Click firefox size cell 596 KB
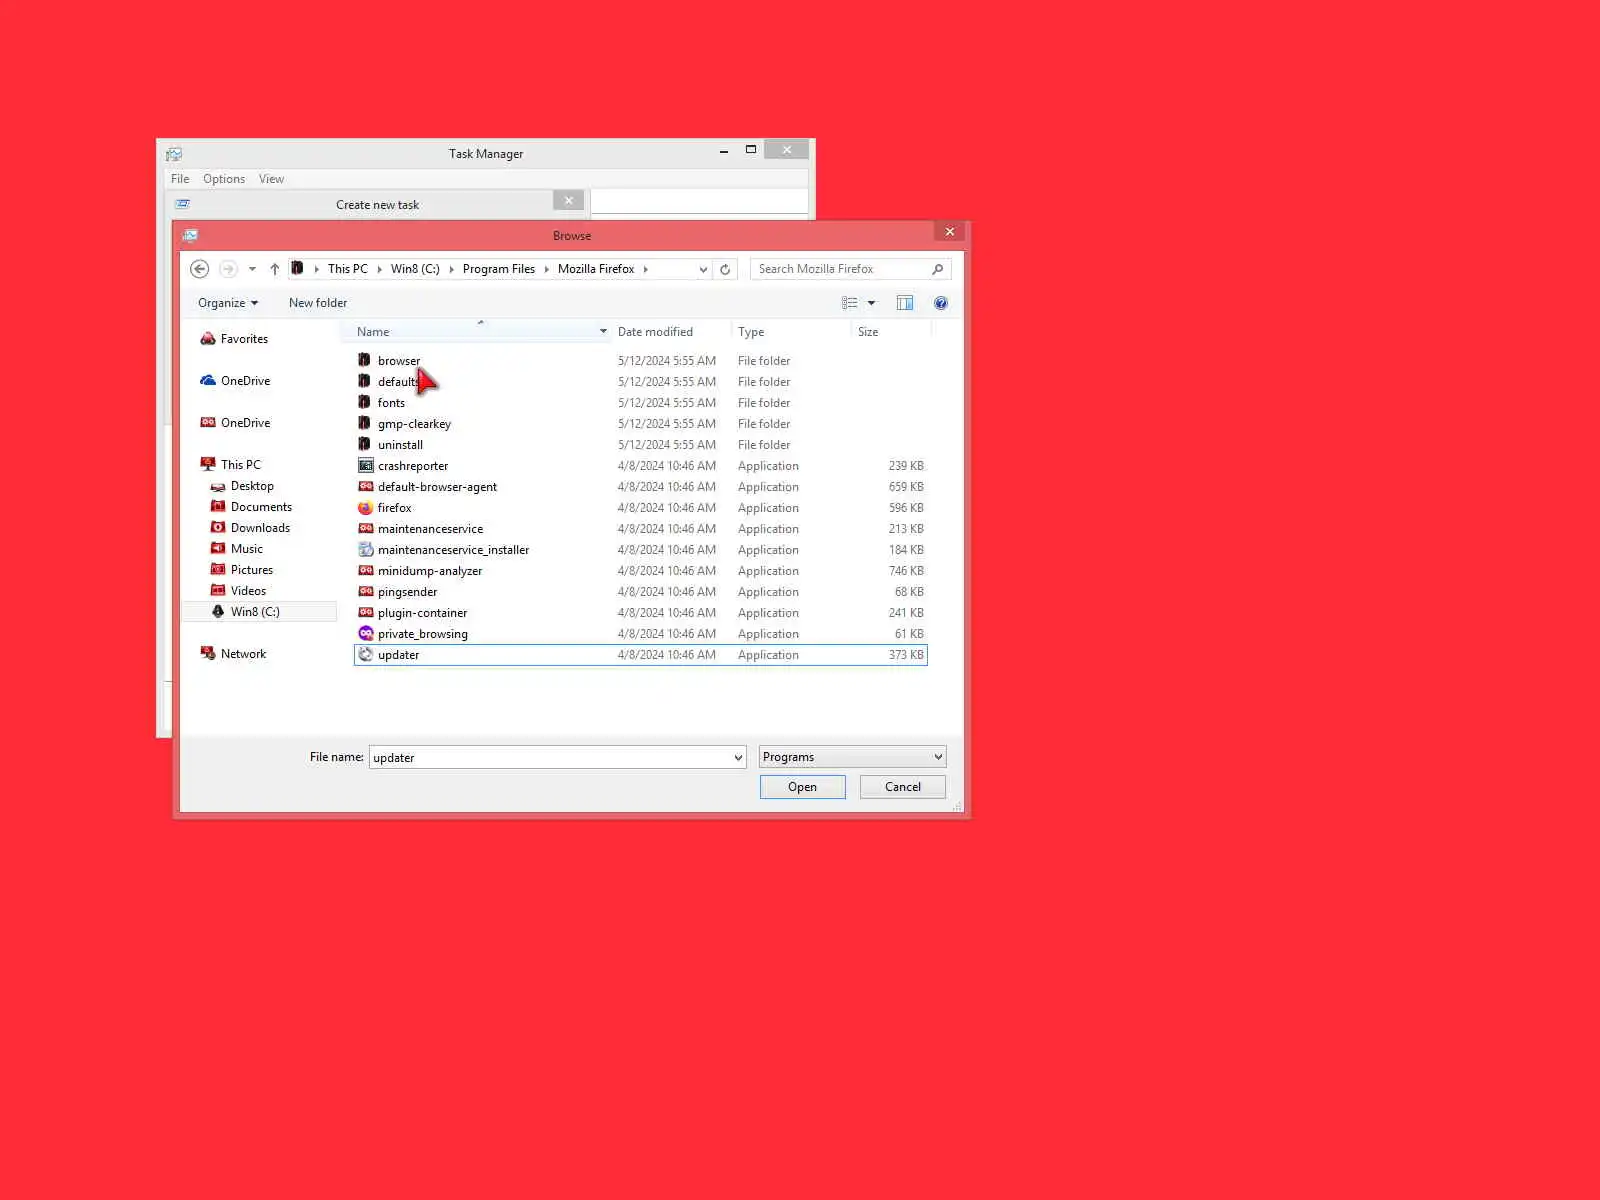Viewport: 1600px width, 1200px height. click(906, 508)
